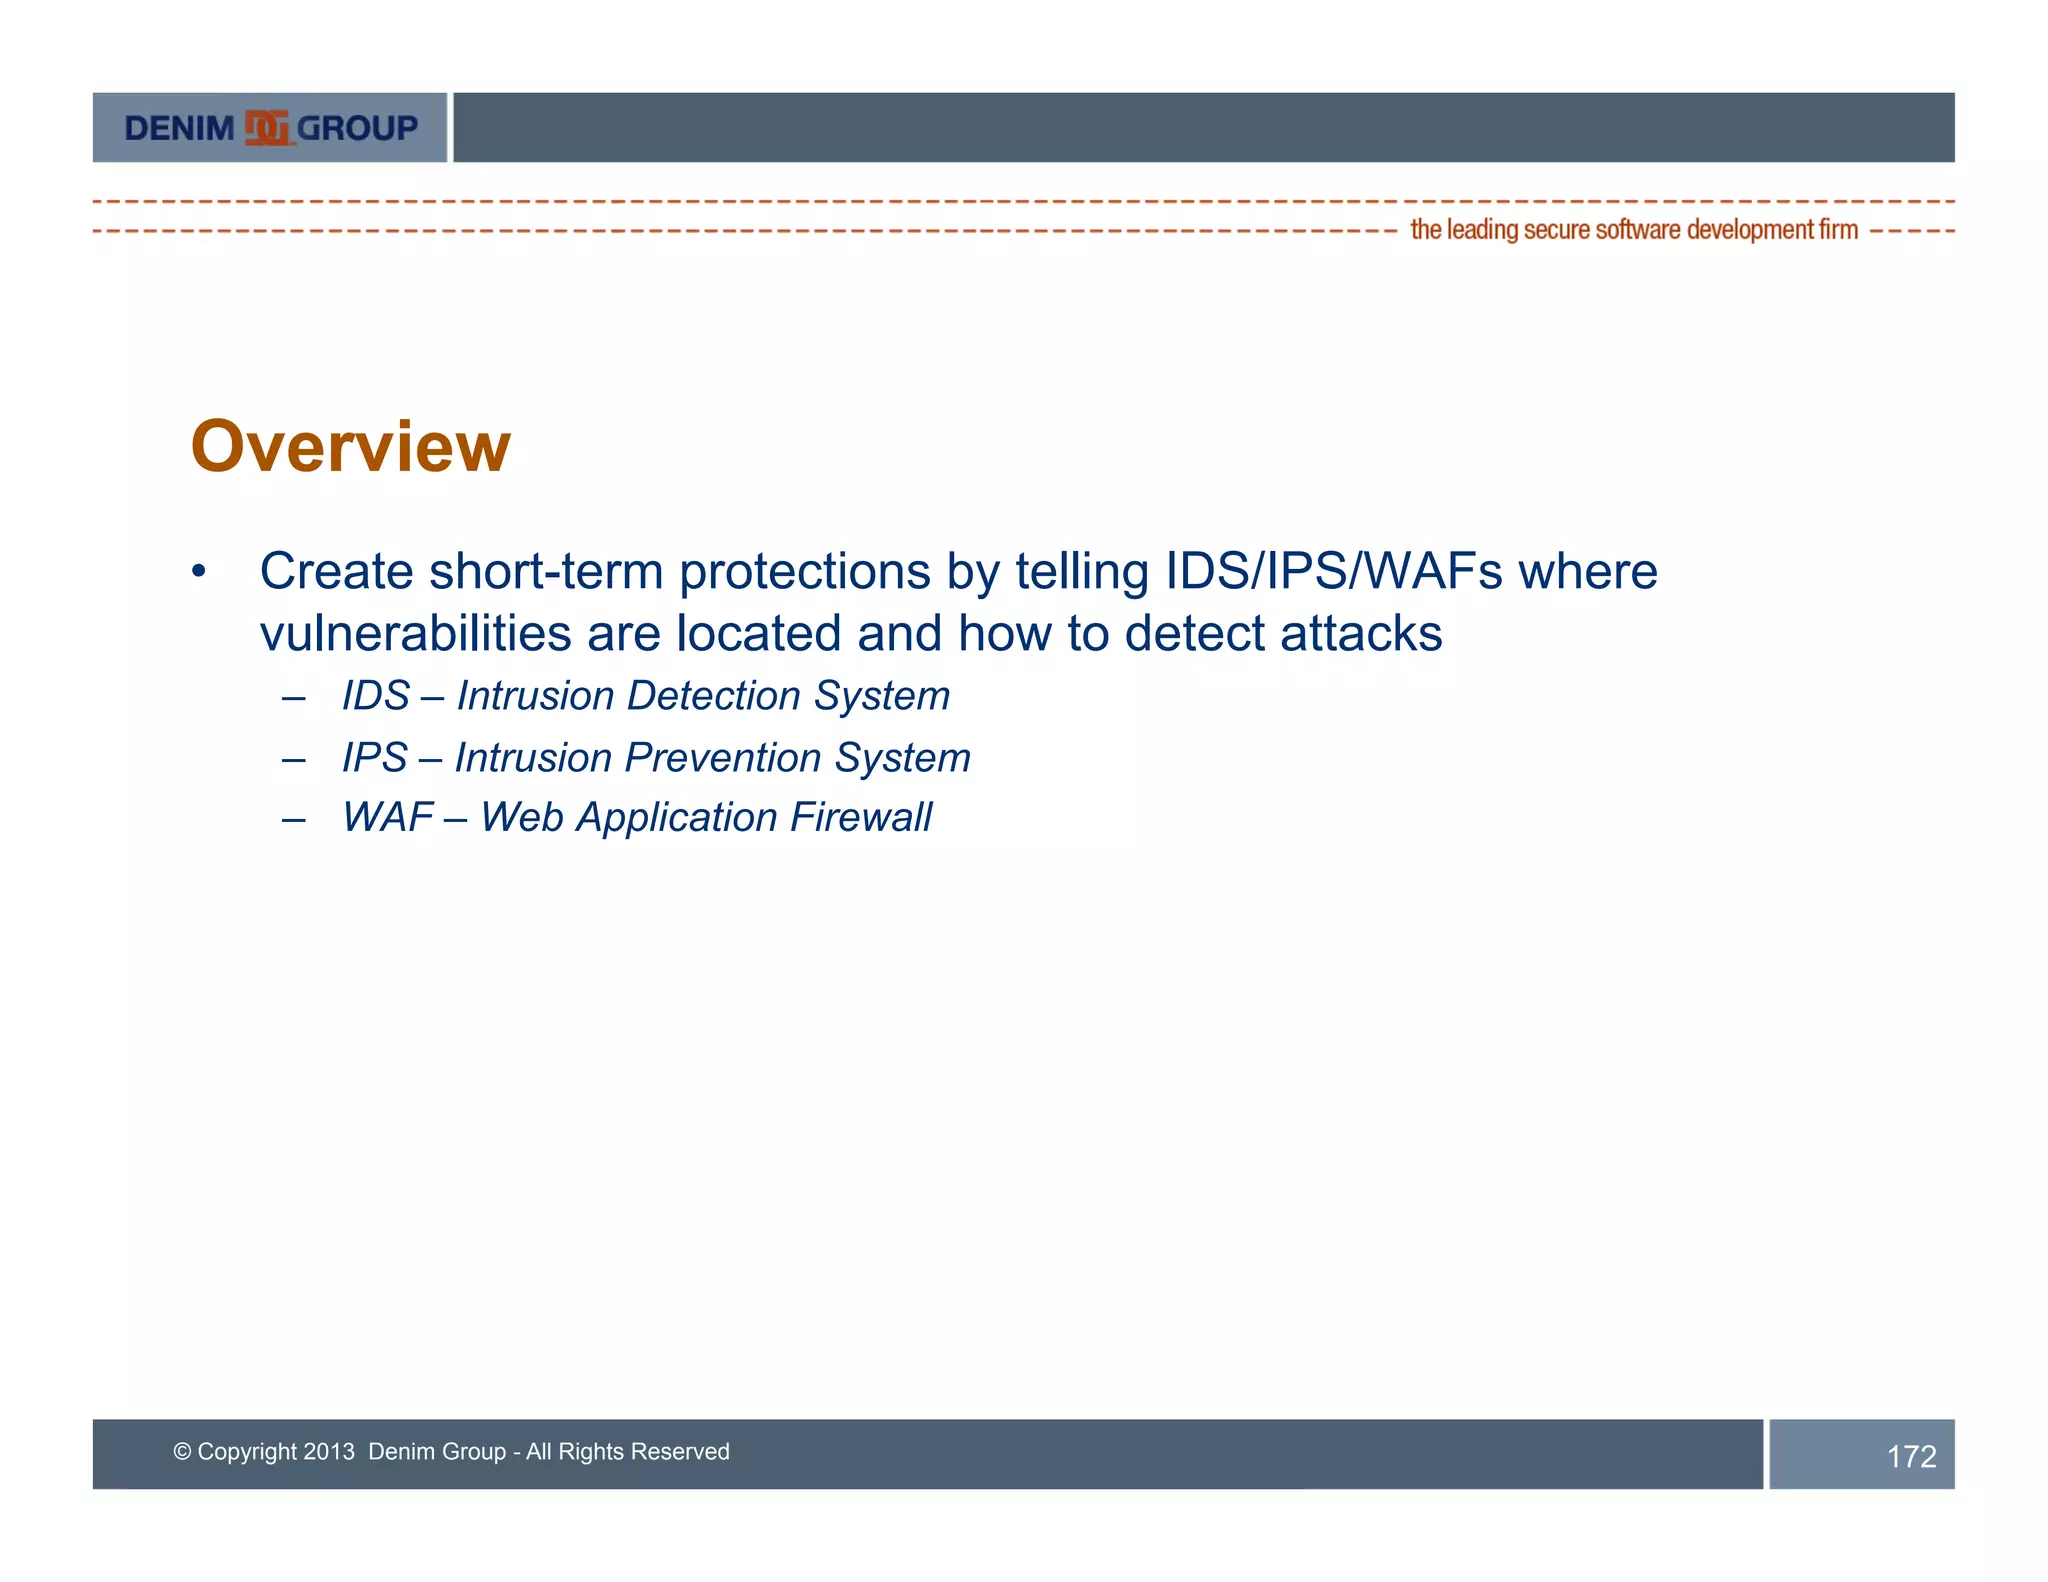The height and width of the screenshot is (1582, 2048).
Task: Click the text 'vulnerabilities are located' line
Action: tap(550, 634)
